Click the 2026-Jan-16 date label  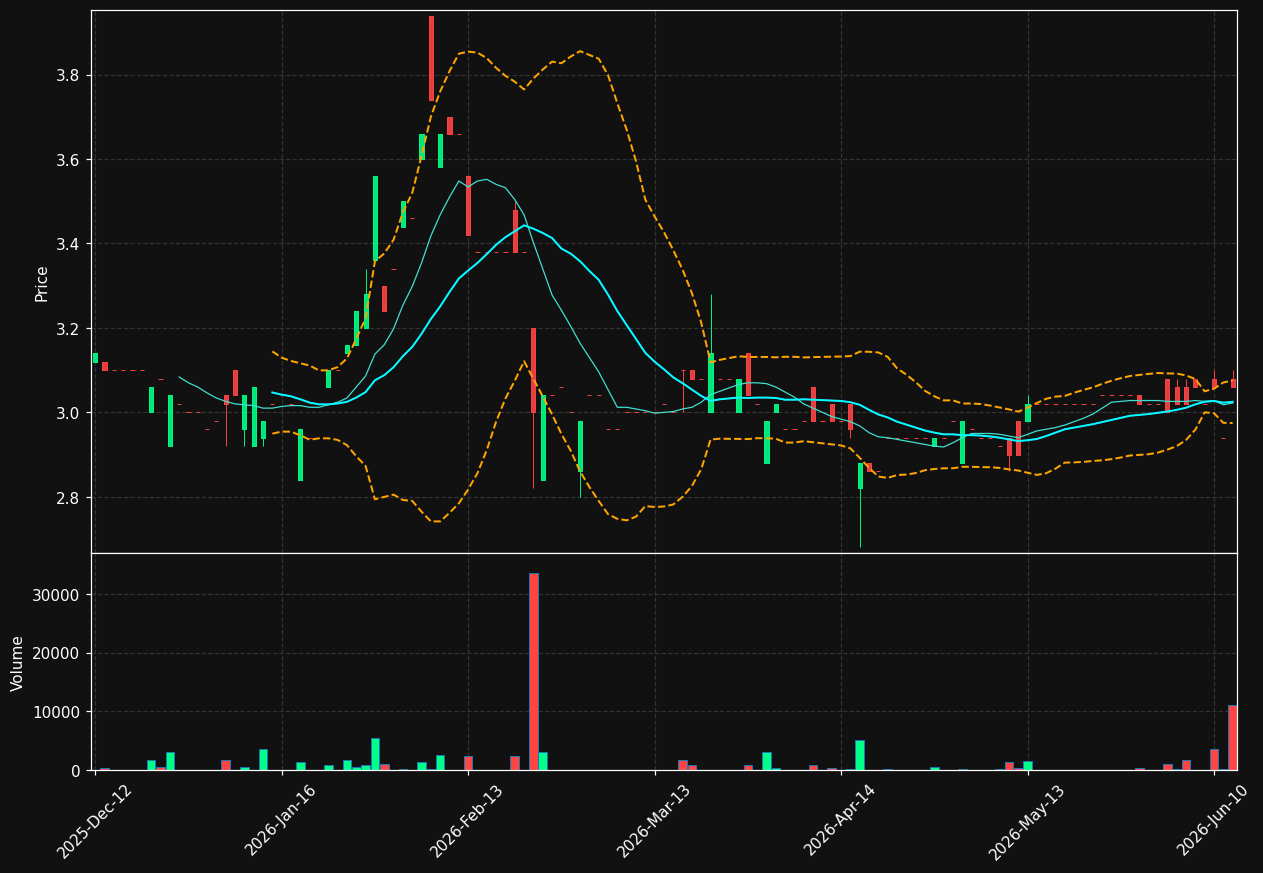tap(281, 821)
